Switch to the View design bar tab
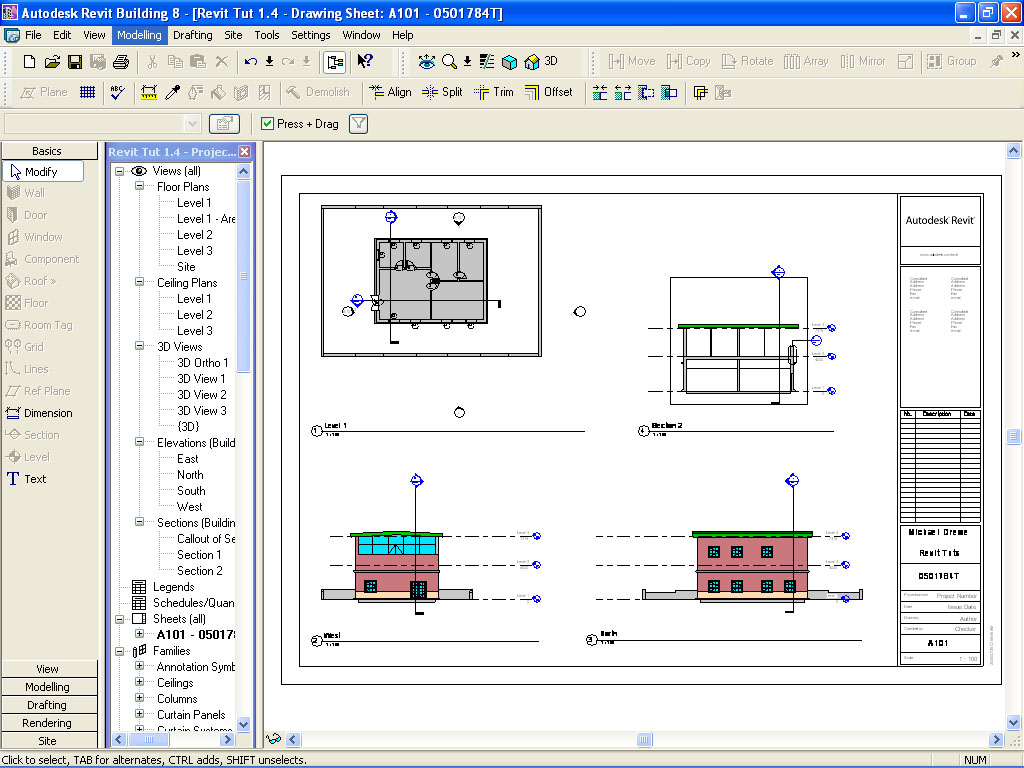 tap(47, 669)
